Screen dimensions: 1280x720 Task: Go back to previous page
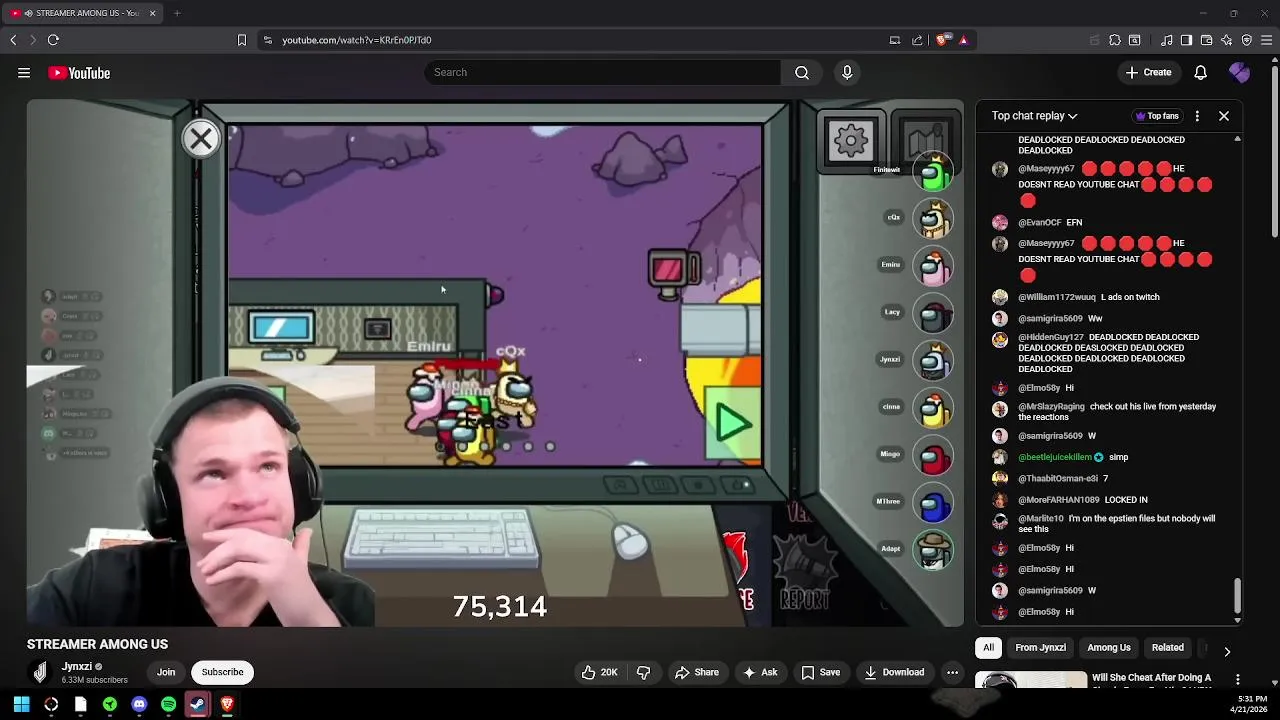[13, 40]
